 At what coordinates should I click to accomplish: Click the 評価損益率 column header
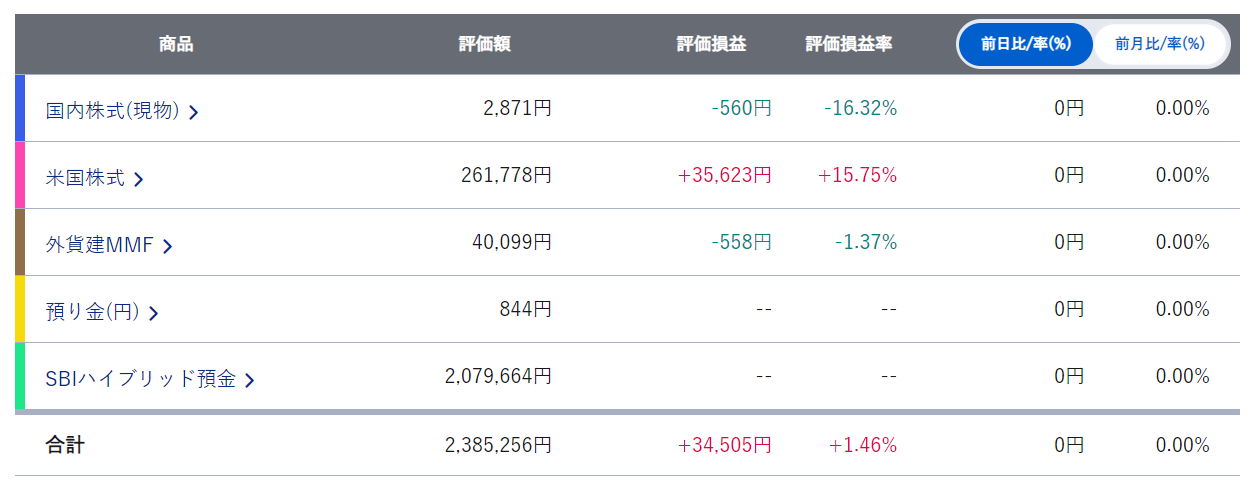pos(849,44)
